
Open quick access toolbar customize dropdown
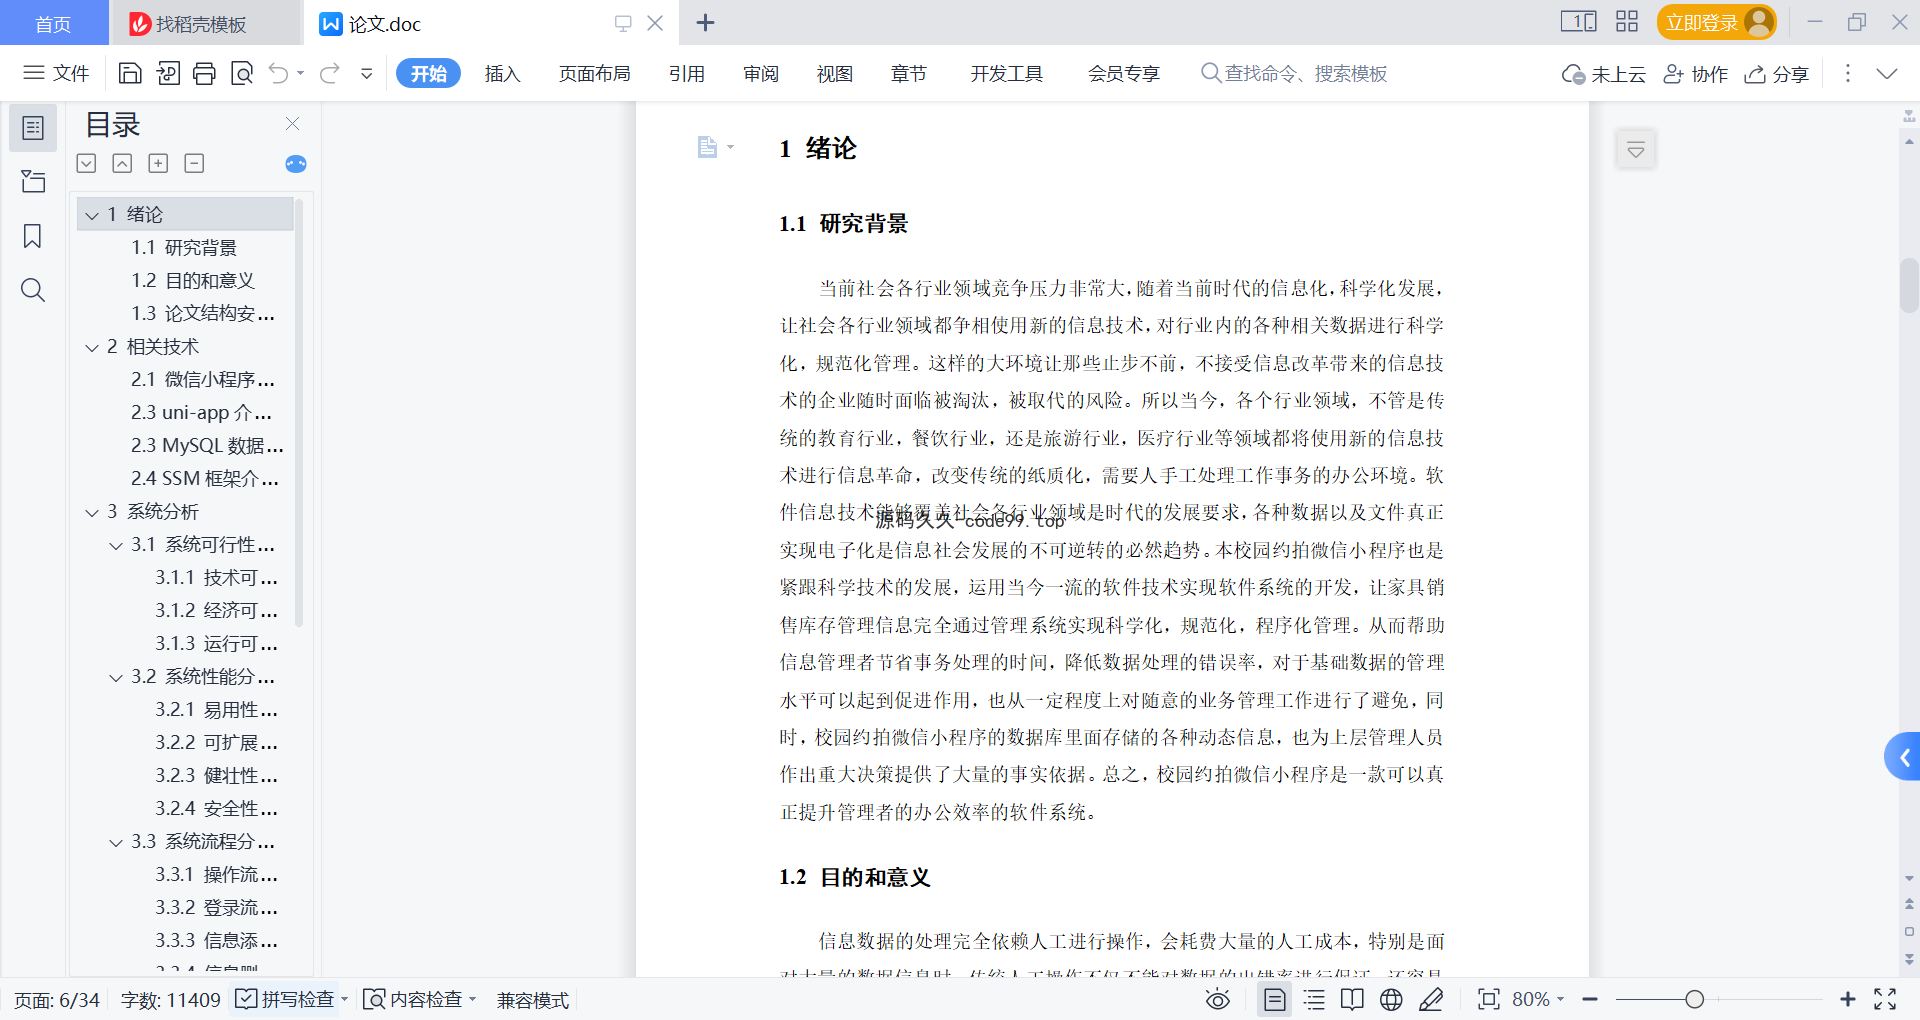(x=367, y=73)
